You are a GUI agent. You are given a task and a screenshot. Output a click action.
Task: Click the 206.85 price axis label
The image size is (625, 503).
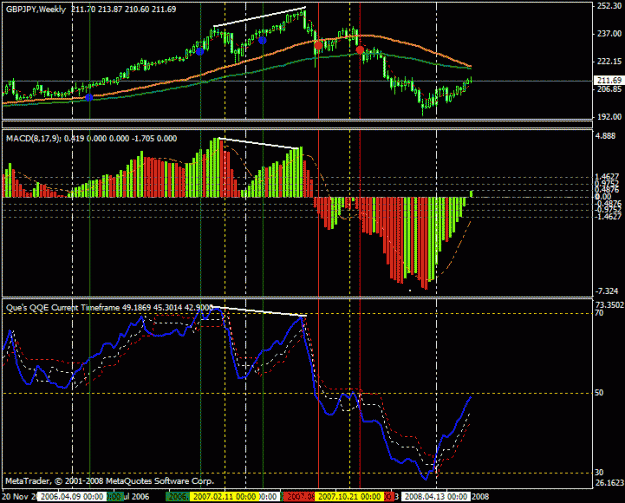click(609, 89)
